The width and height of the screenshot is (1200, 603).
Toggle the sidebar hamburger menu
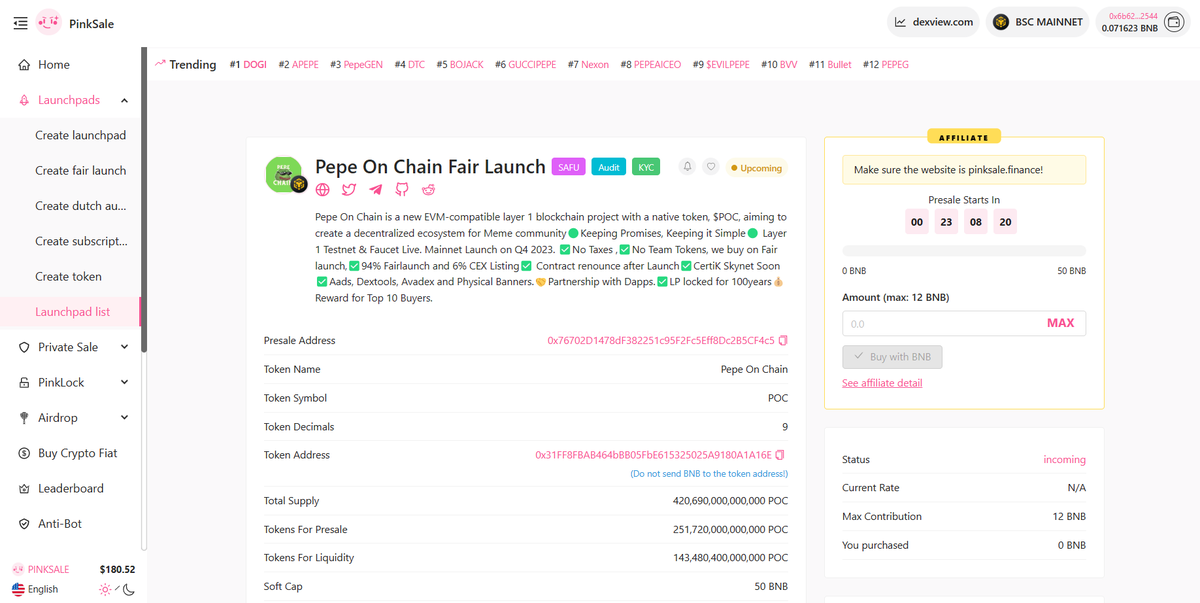pyautogui.click(x=20, y=23)
